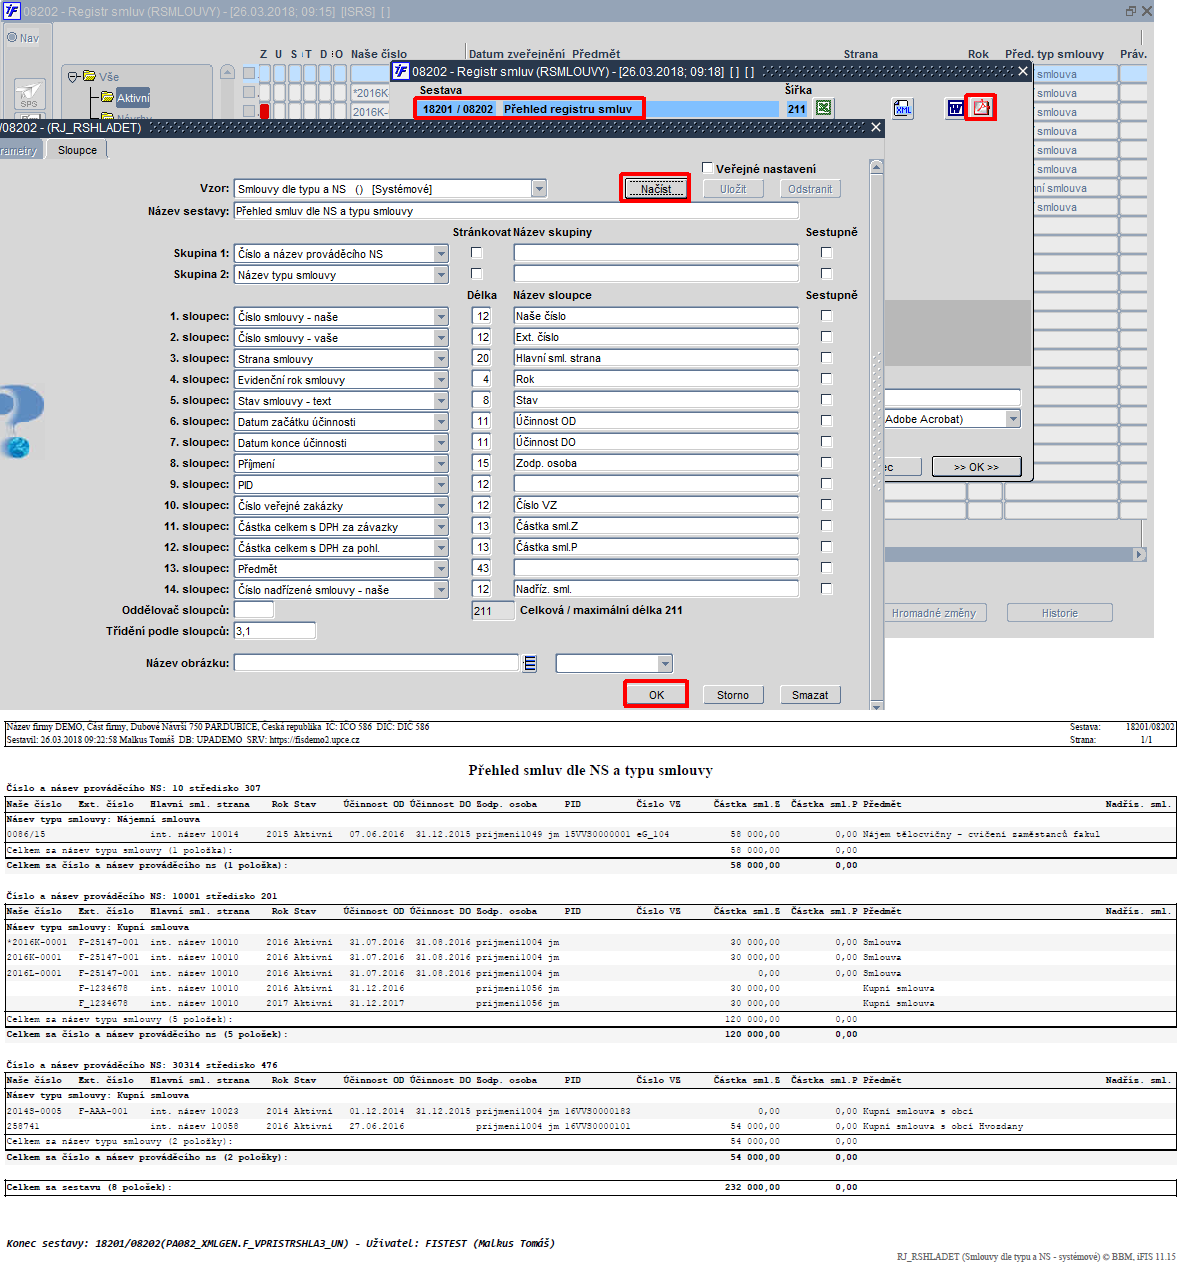Switch to the Parametry tab
The image size is (1185, 1265).
(x=20, y=151)
